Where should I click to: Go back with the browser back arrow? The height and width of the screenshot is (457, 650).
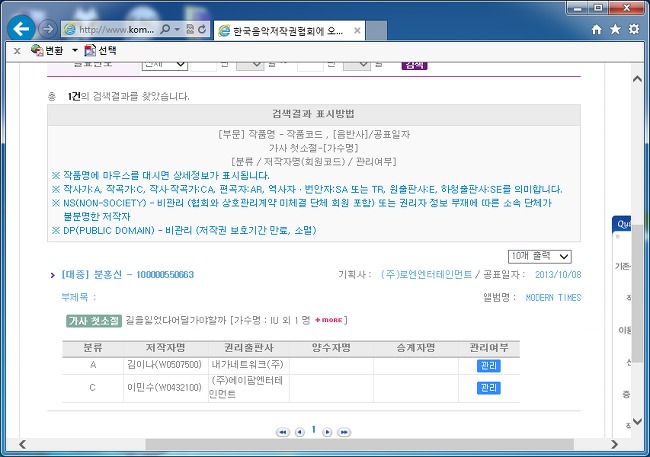coord(21,29)
